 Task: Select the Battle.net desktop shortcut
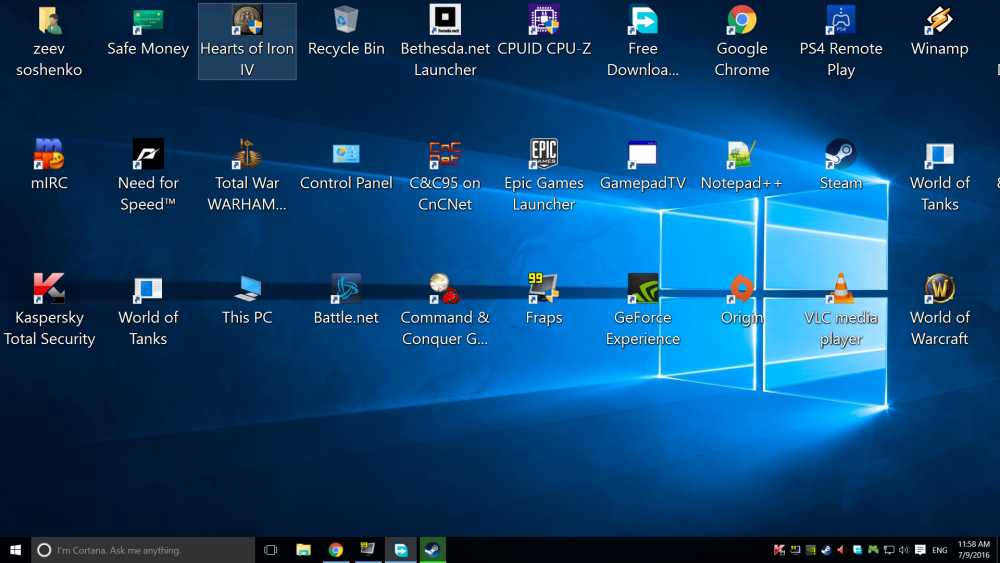click(x=346, y=300)
